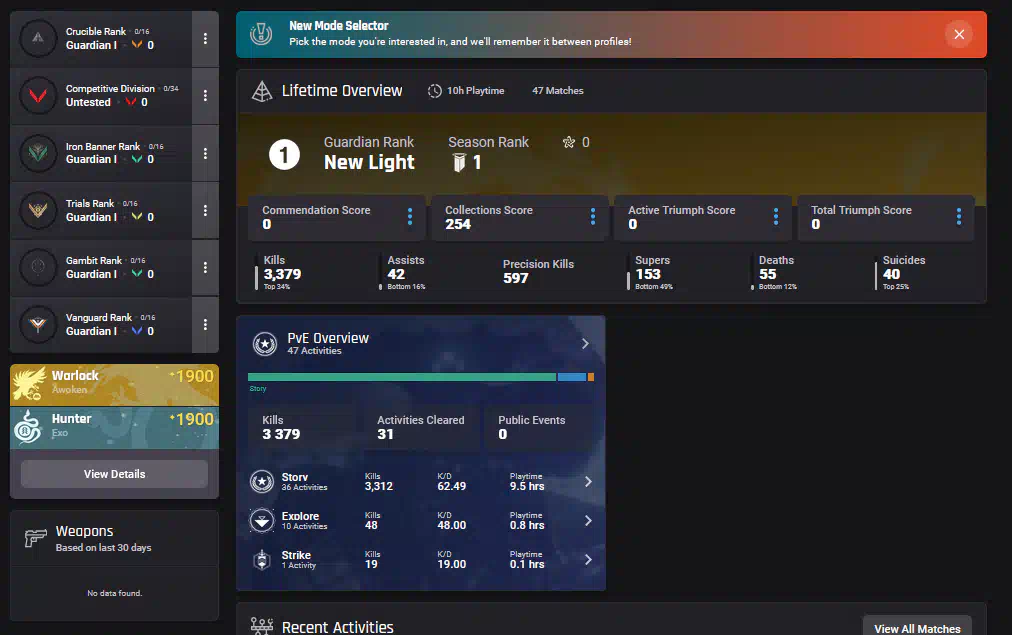This screenshot has height=635, width=1012.
Task: Open the Story activities link
Action: coord(304,481)
